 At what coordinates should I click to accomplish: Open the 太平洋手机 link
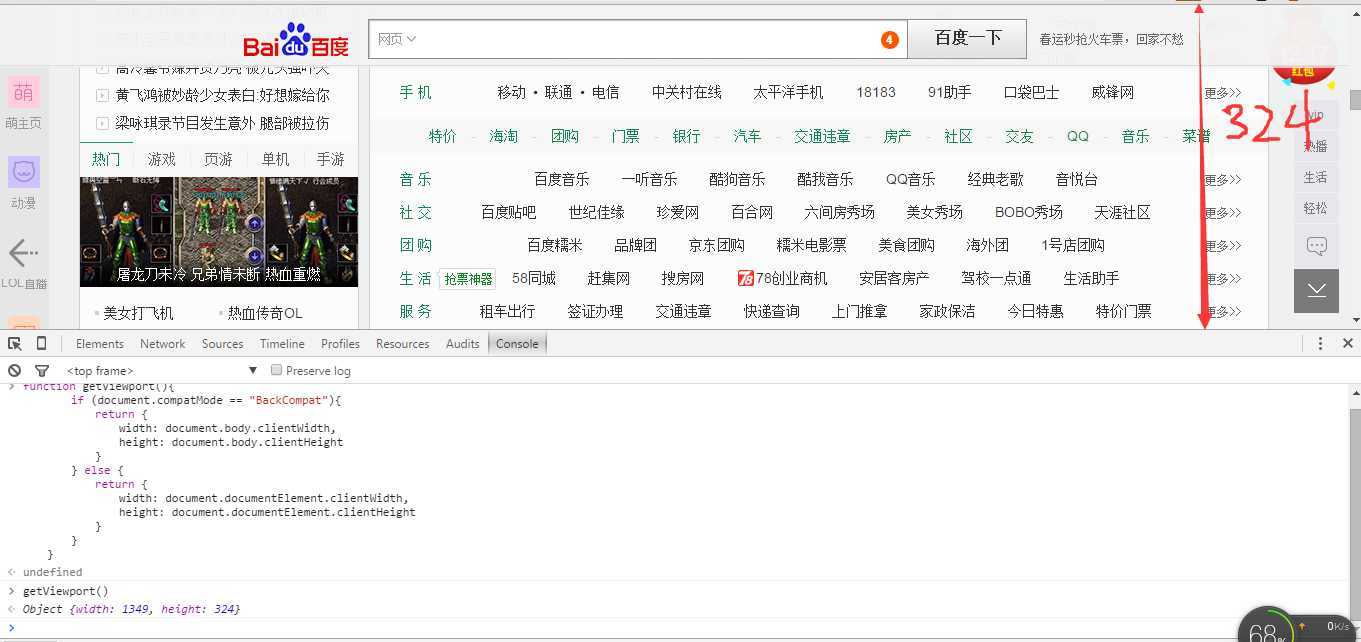click(x=788, y=92)
